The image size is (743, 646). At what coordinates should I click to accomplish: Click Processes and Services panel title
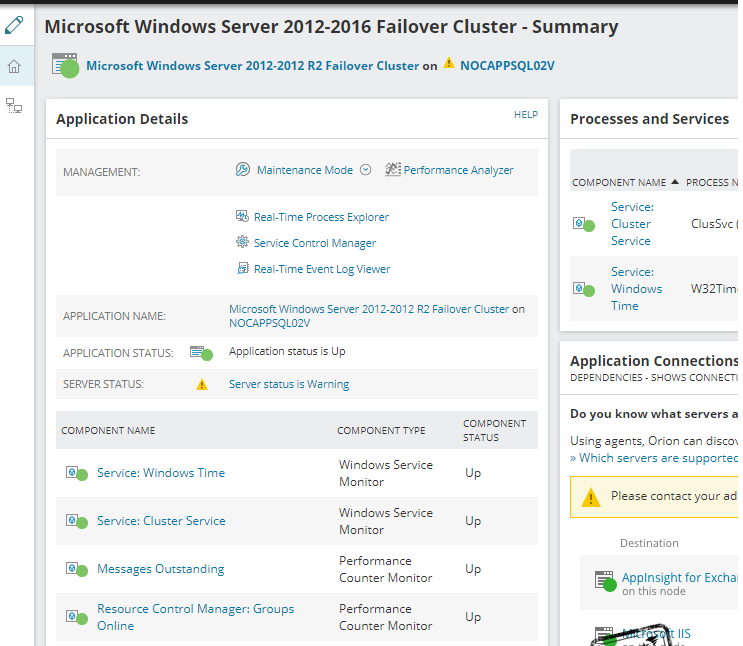(649, 119)
